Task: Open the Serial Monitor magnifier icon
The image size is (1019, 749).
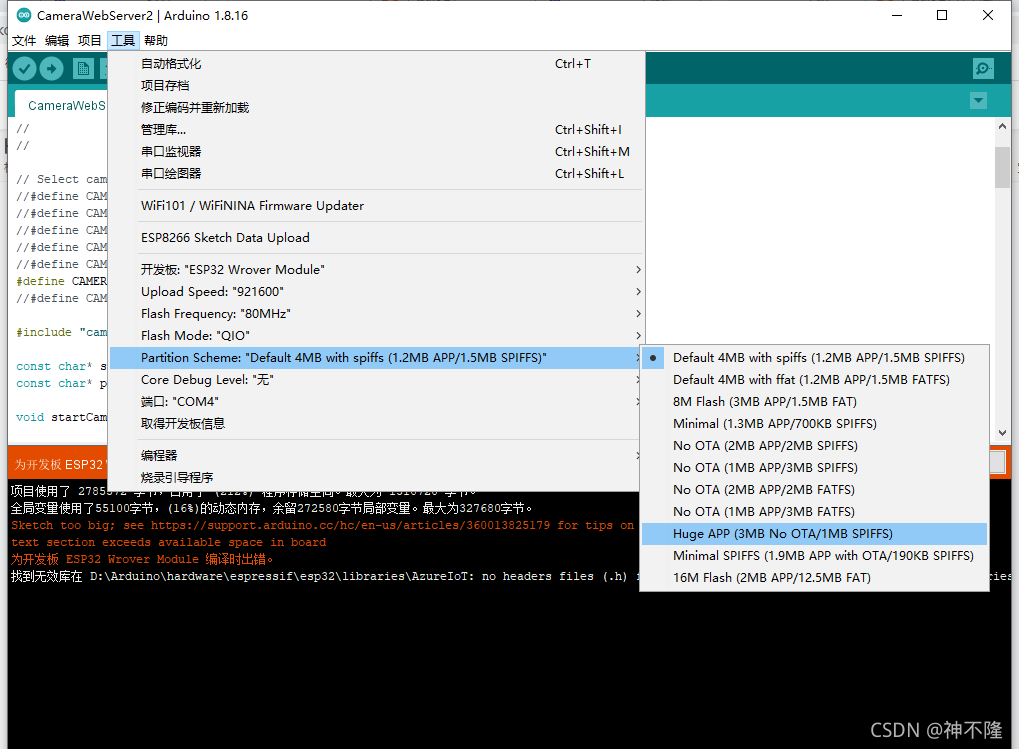Action: 983,68
